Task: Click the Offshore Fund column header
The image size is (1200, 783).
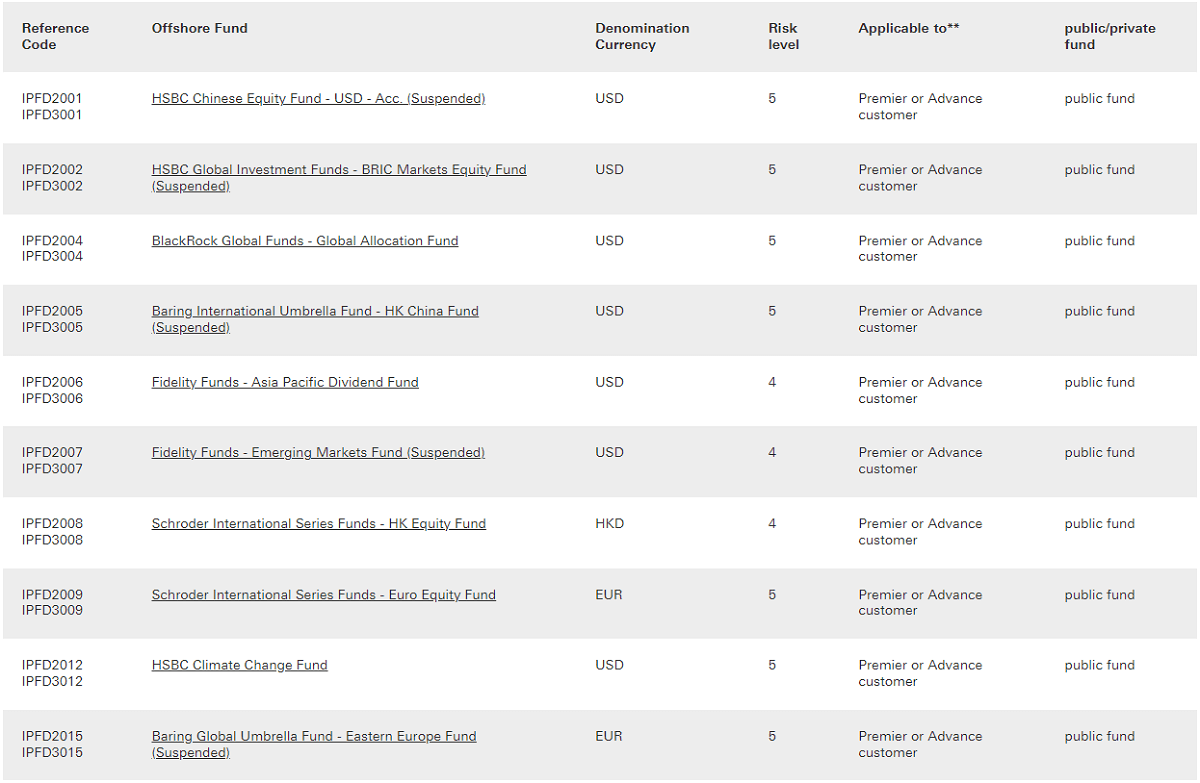Action: (x=199, y=28)
